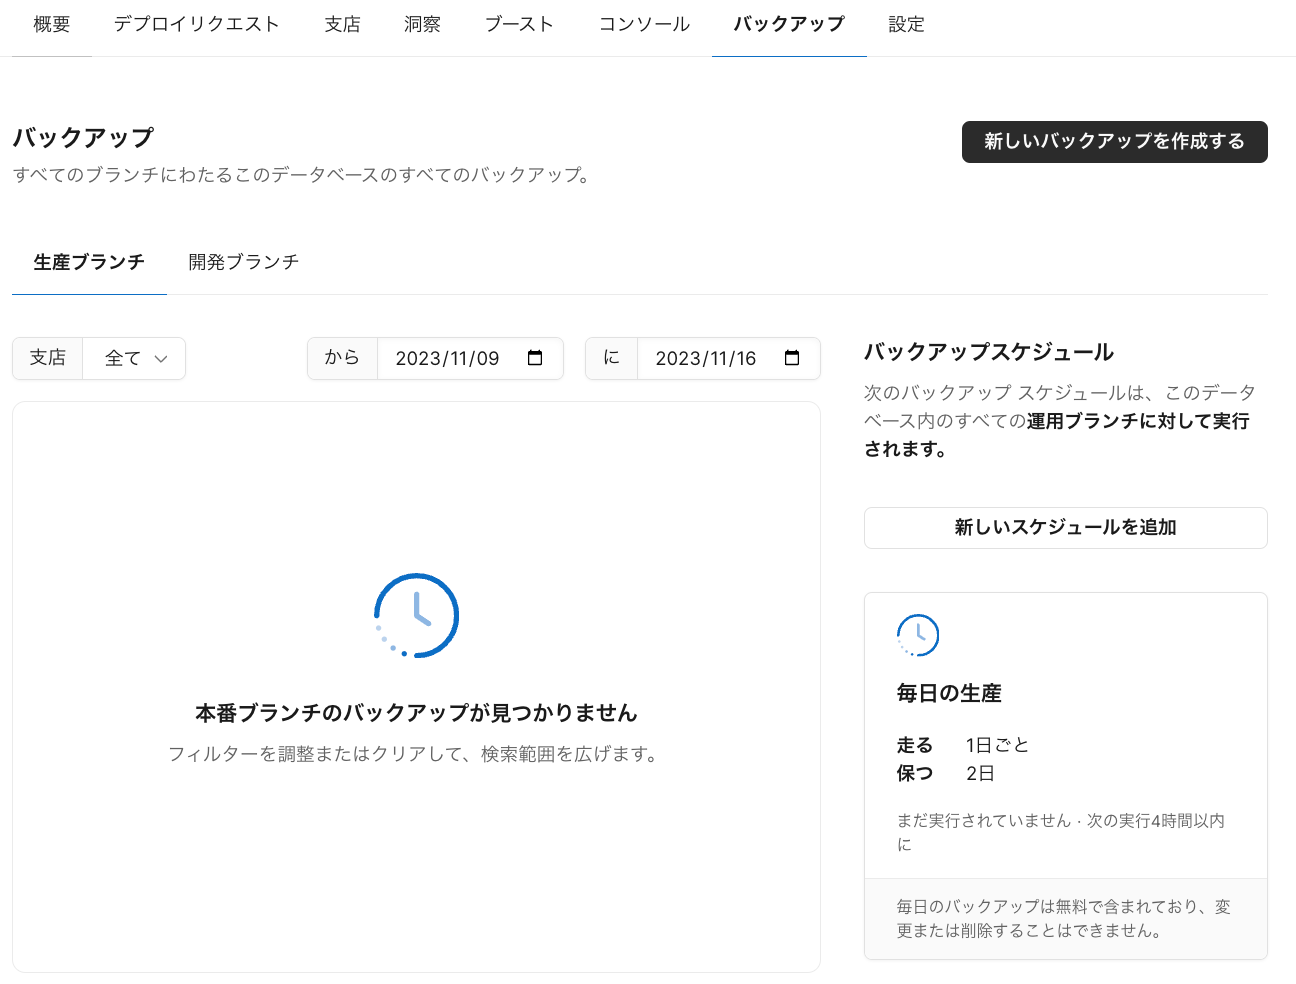Click the 毎日の生産 schedule title
The image size is (1296, 984).
point(949,693)
